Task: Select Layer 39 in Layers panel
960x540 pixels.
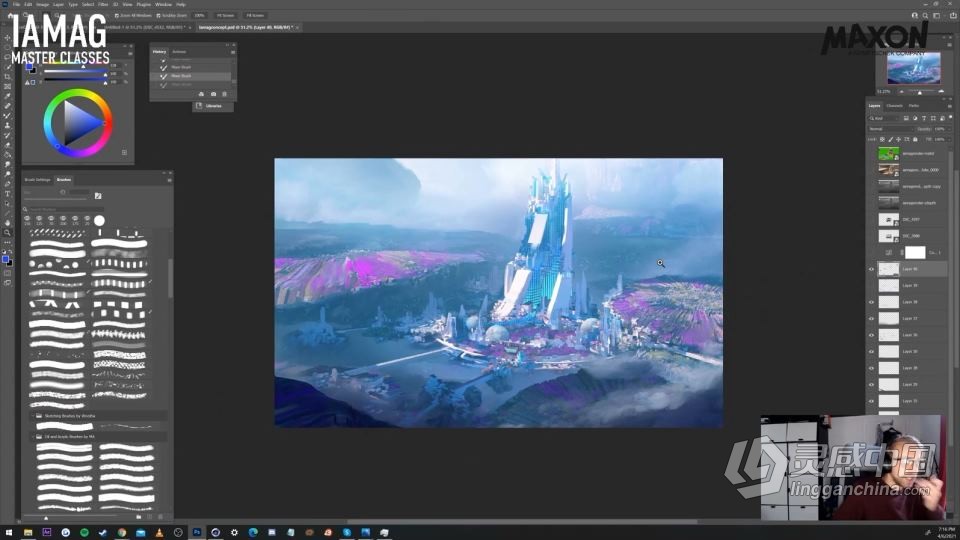Action: pyautogui.click(x=911, y=285)
